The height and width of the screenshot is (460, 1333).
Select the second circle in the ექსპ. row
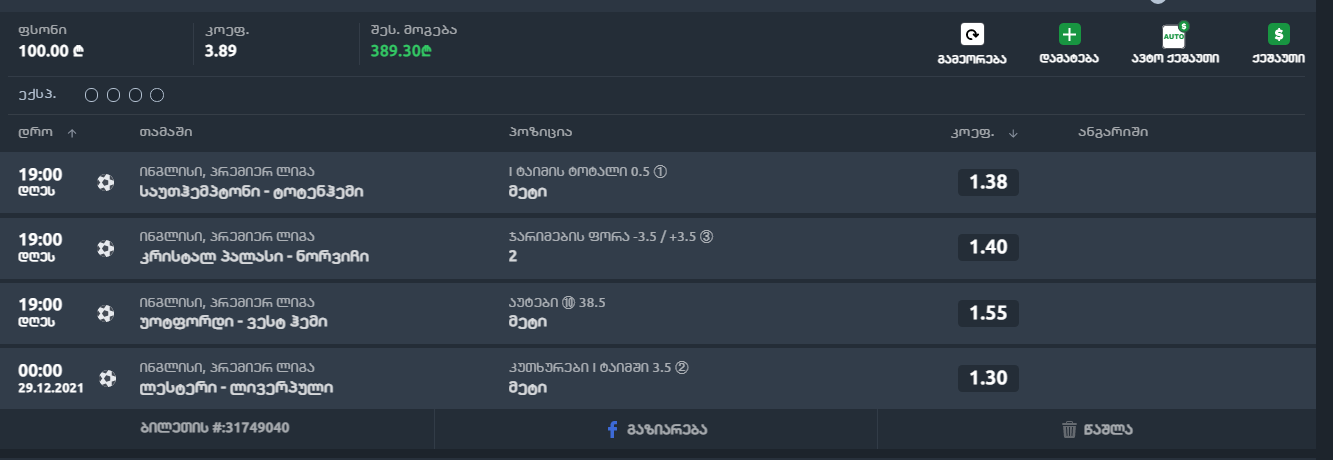tap(113, 95)
